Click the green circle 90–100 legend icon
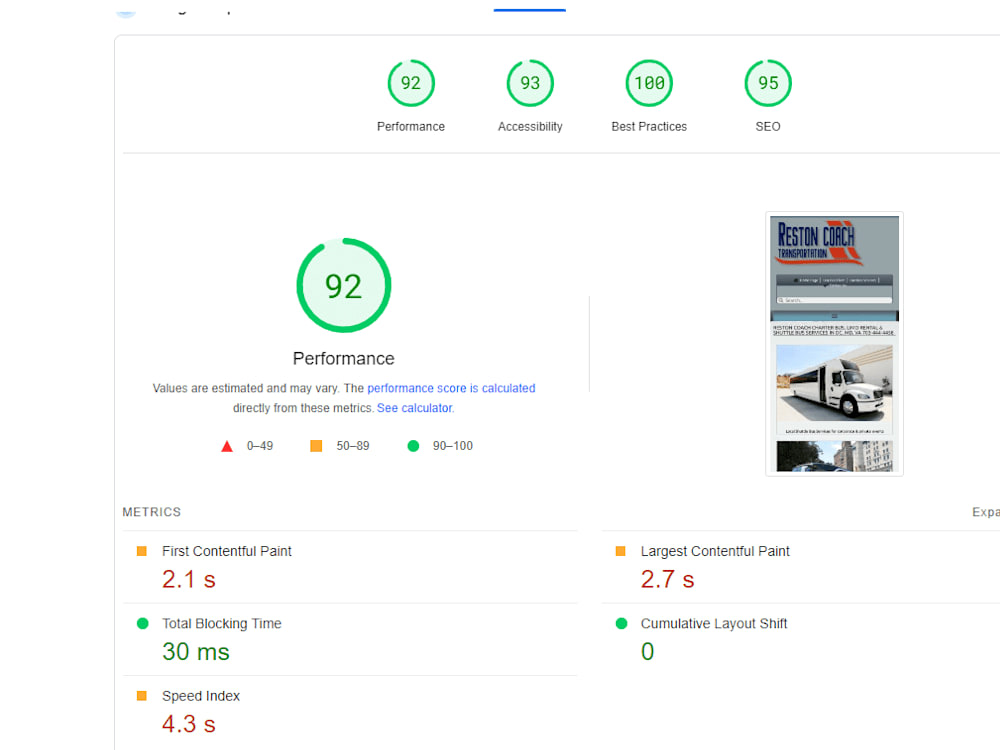 click(413, 446)
